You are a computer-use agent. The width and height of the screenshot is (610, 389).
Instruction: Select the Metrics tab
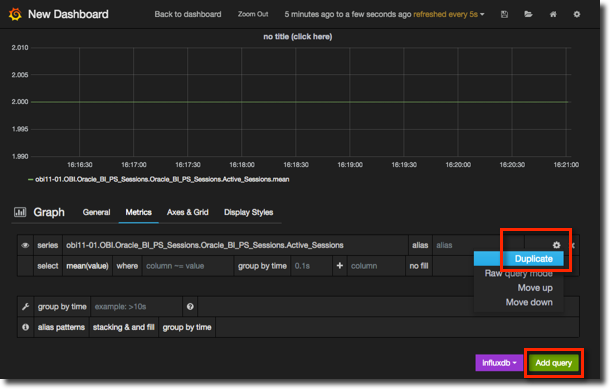138,212
